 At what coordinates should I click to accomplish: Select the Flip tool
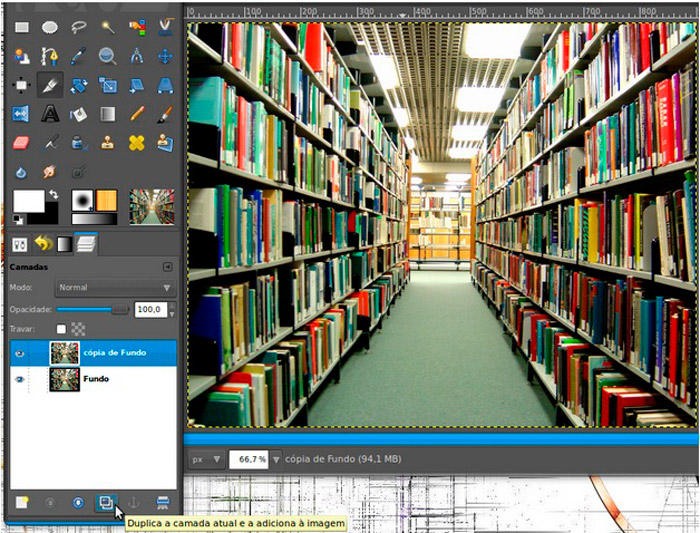click(21, 114)
